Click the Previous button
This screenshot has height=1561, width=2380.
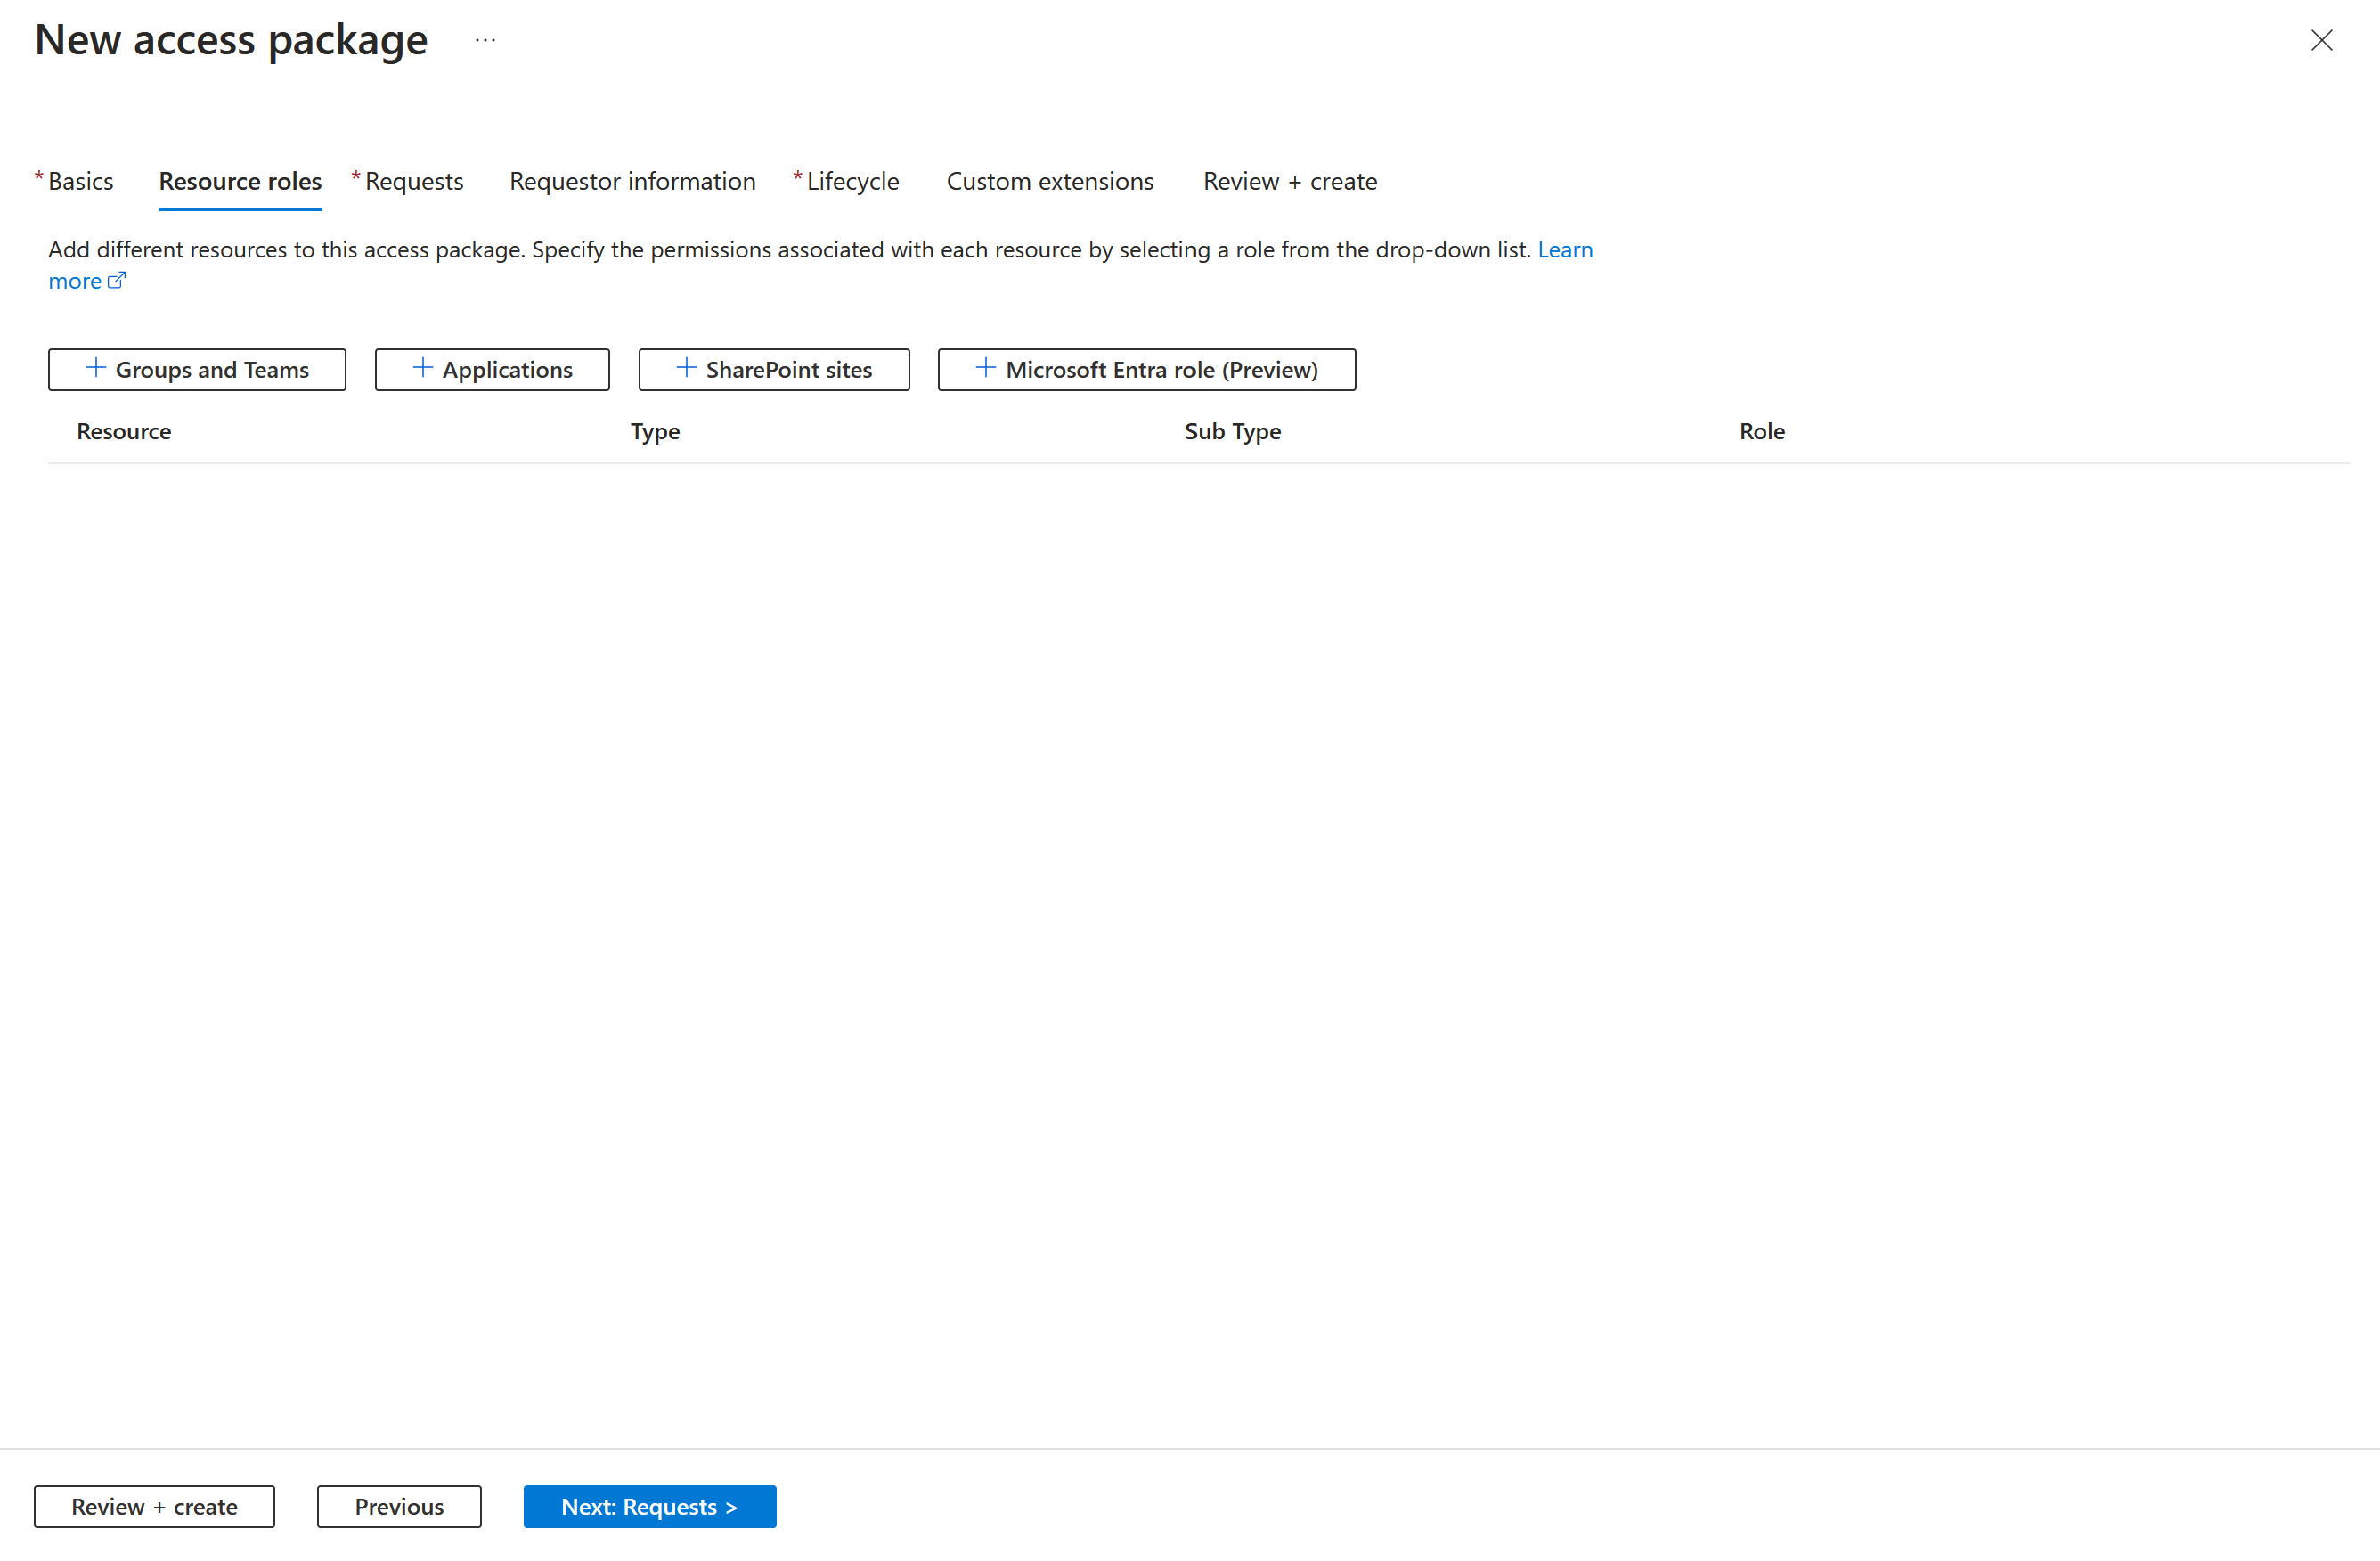(399, 1505)
